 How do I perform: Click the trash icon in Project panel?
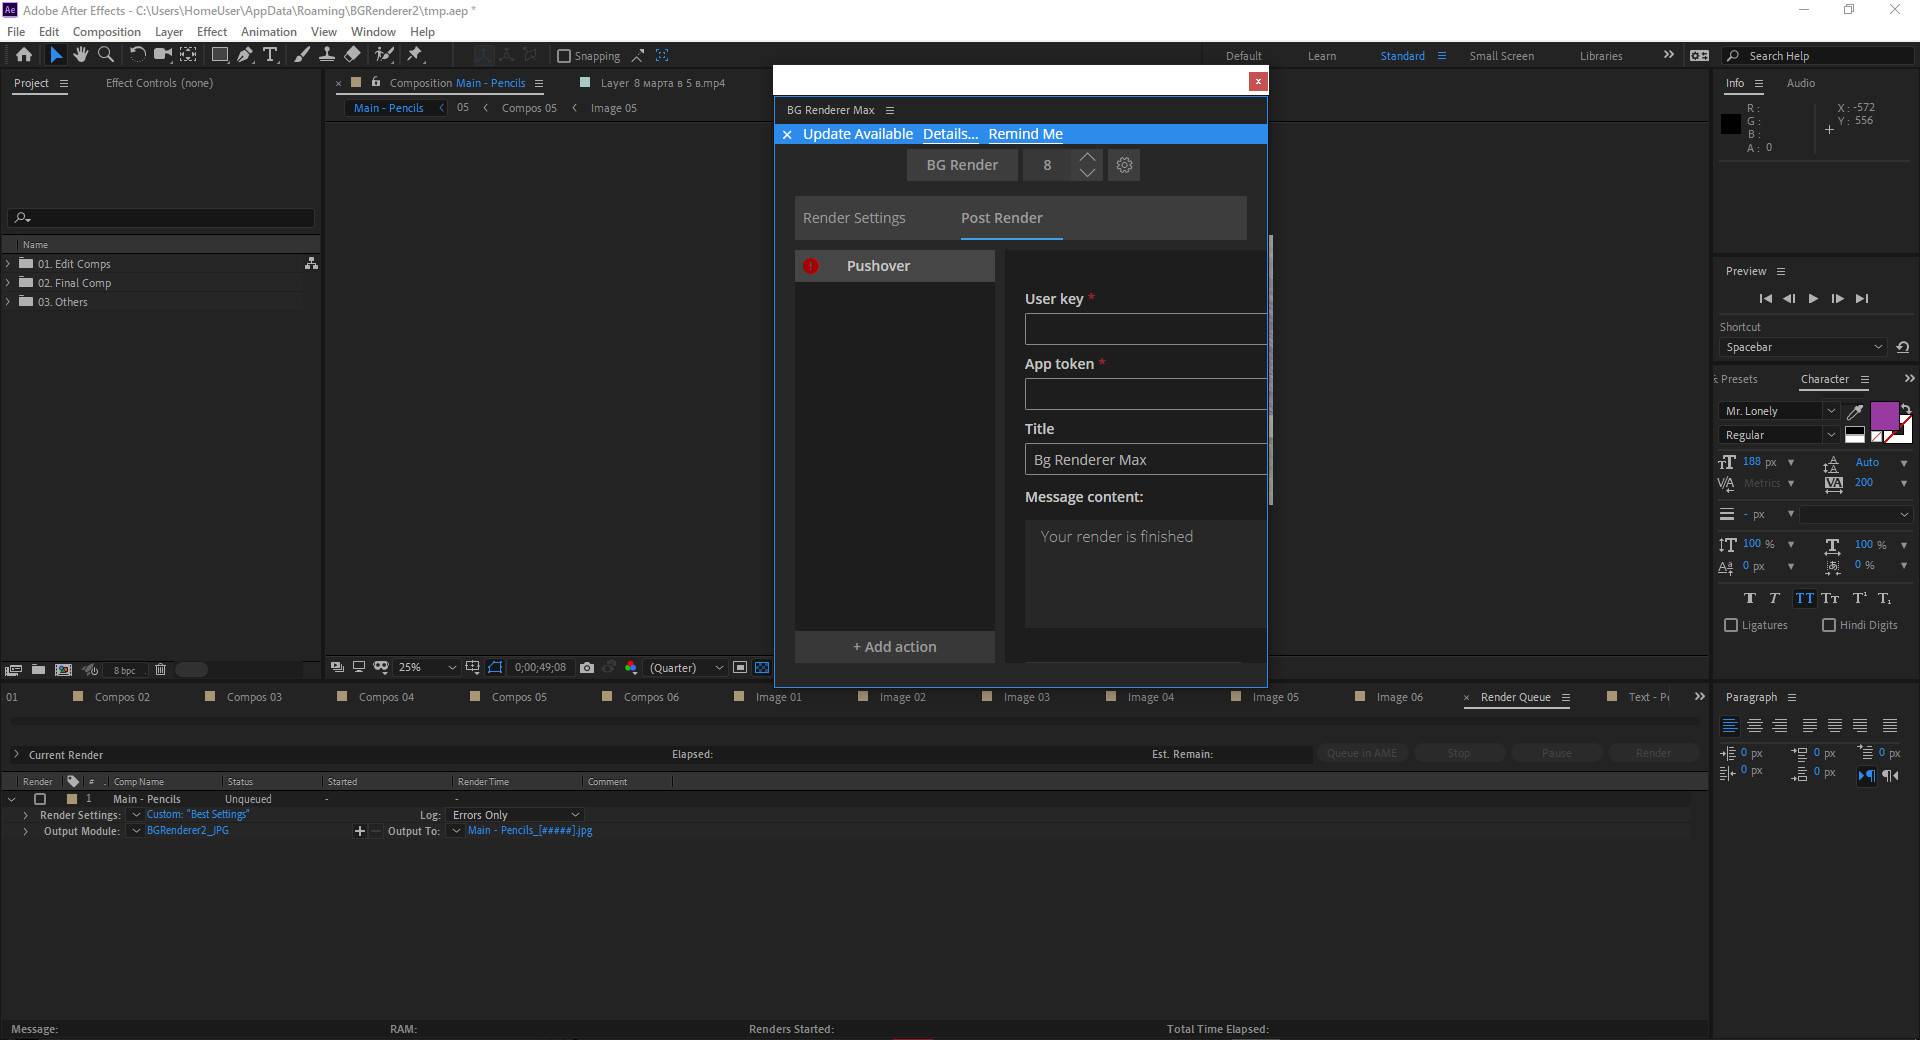pyautogui.click(x=160, y=669)
